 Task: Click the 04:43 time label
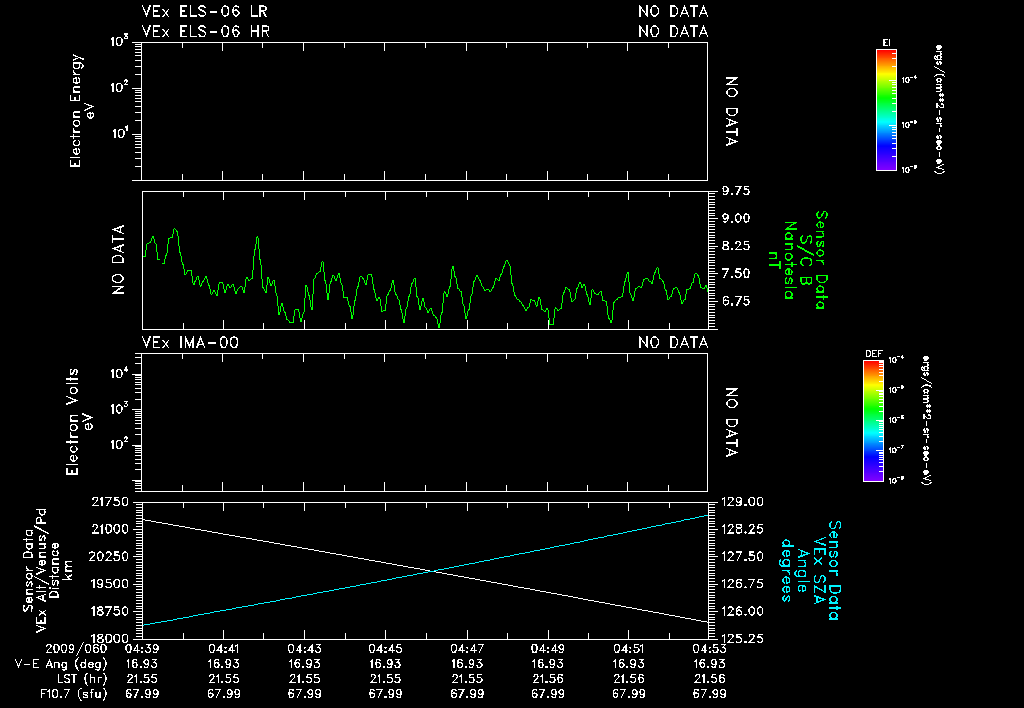pyautogui.click(x=304, y=649)
